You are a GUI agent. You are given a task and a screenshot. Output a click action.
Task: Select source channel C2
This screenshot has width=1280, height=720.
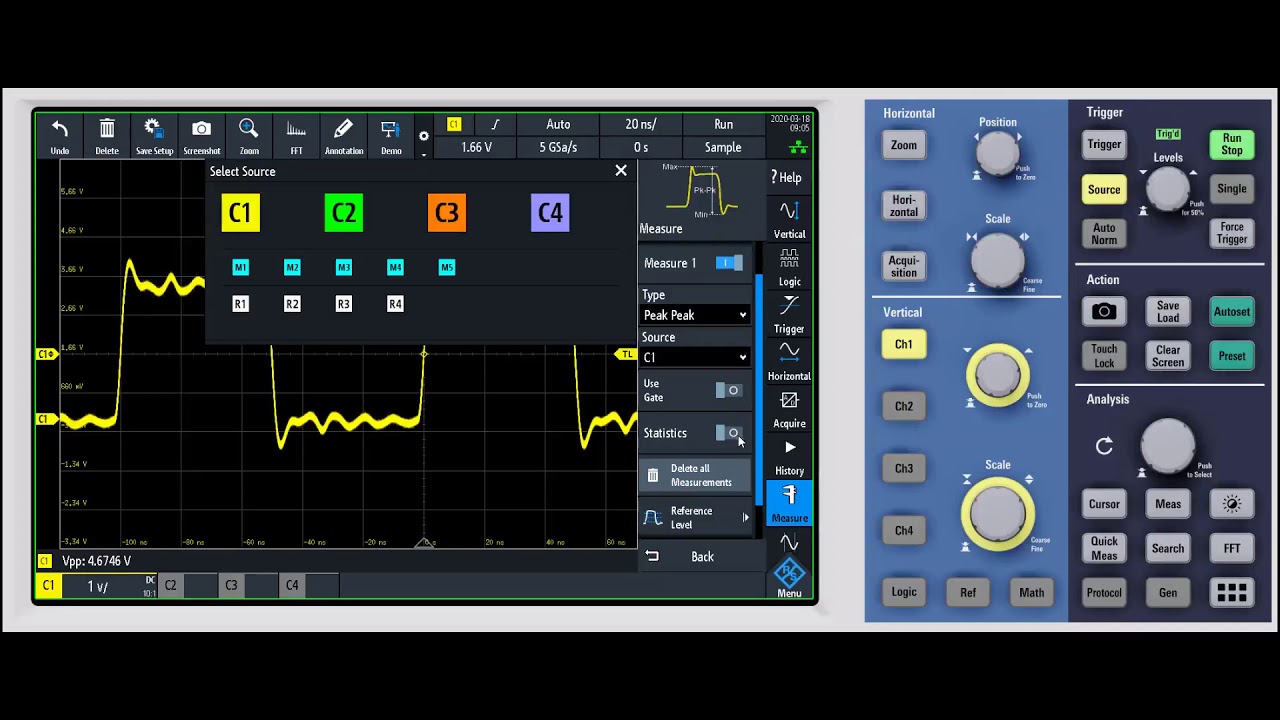pyautogui.click(x=343, y=213)
